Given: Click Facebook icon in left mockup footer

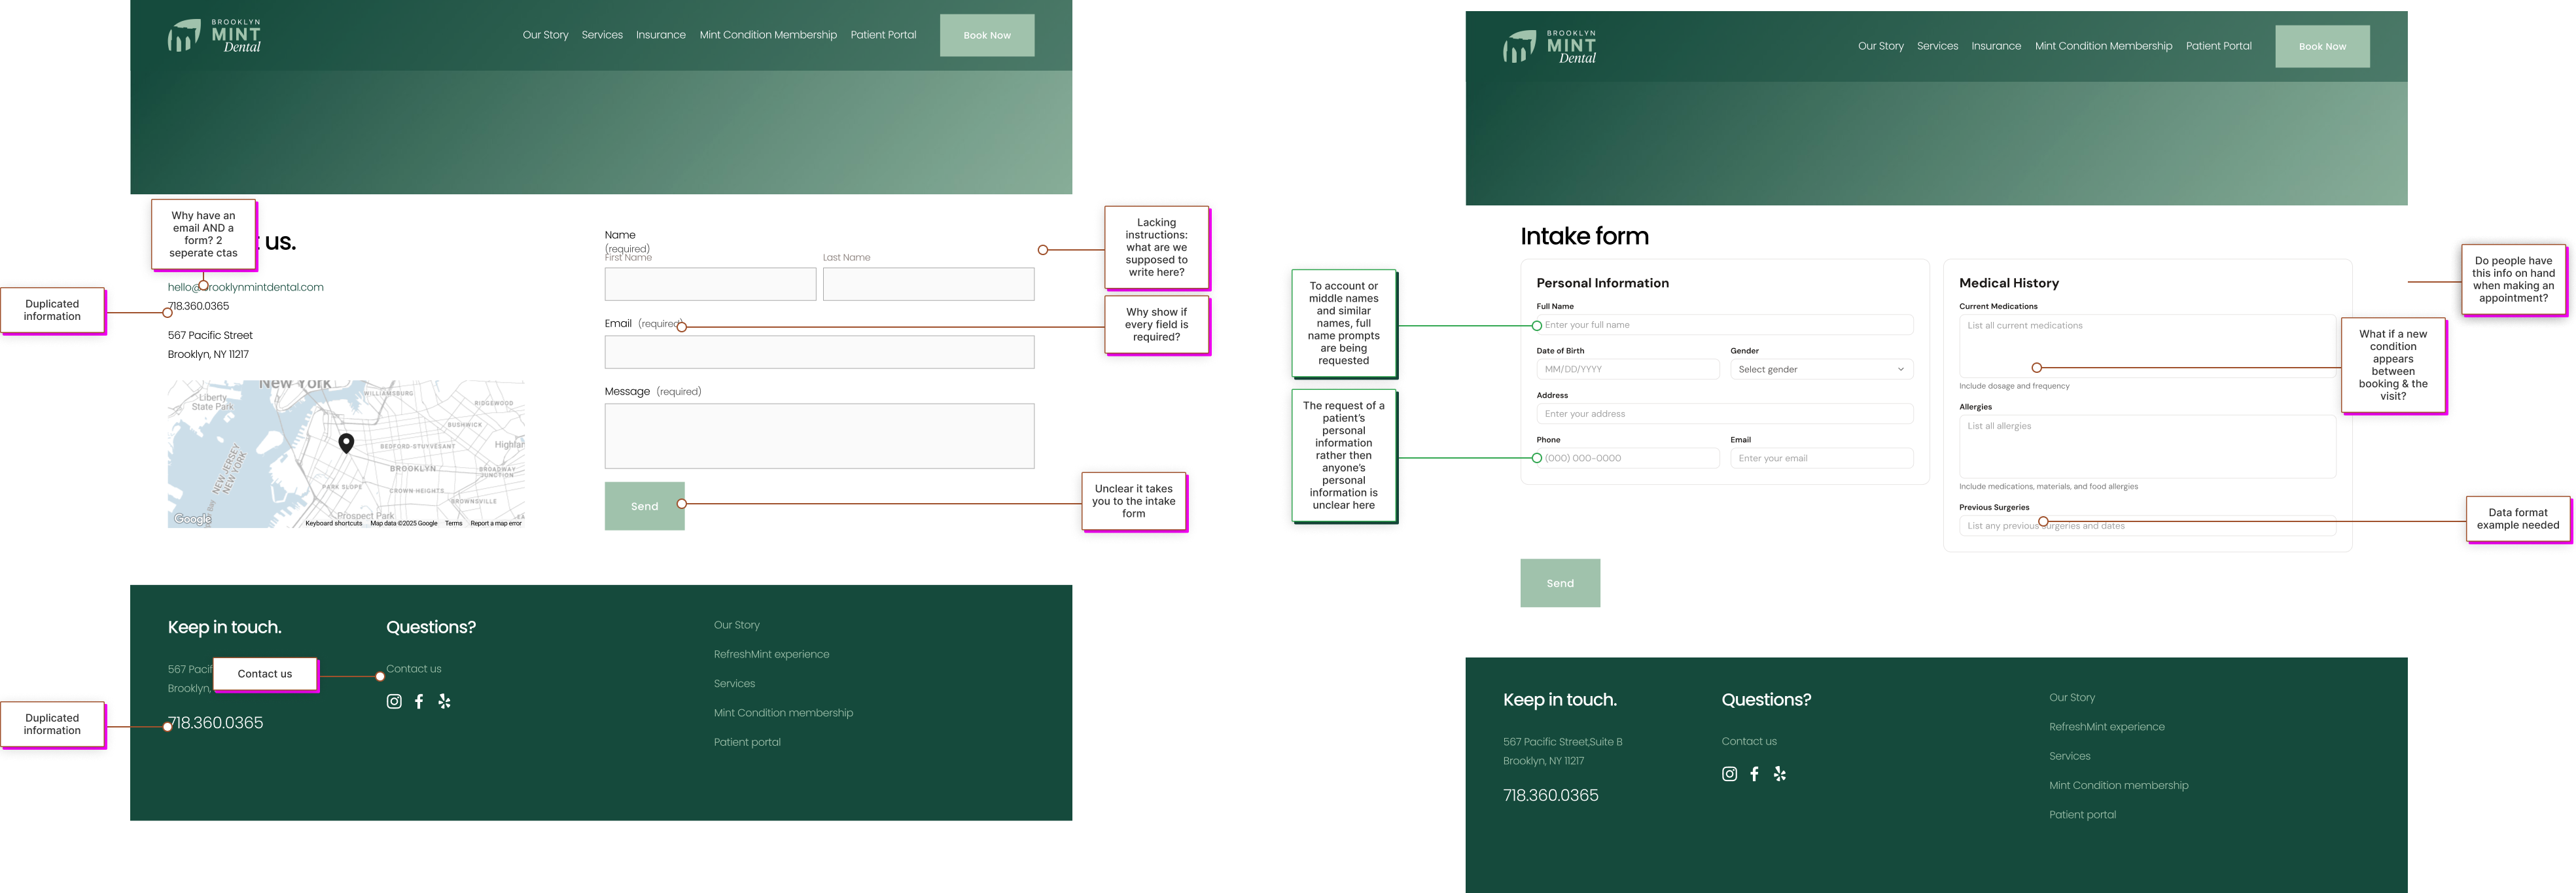Looking at the screenshot, I should pos(419,702).
